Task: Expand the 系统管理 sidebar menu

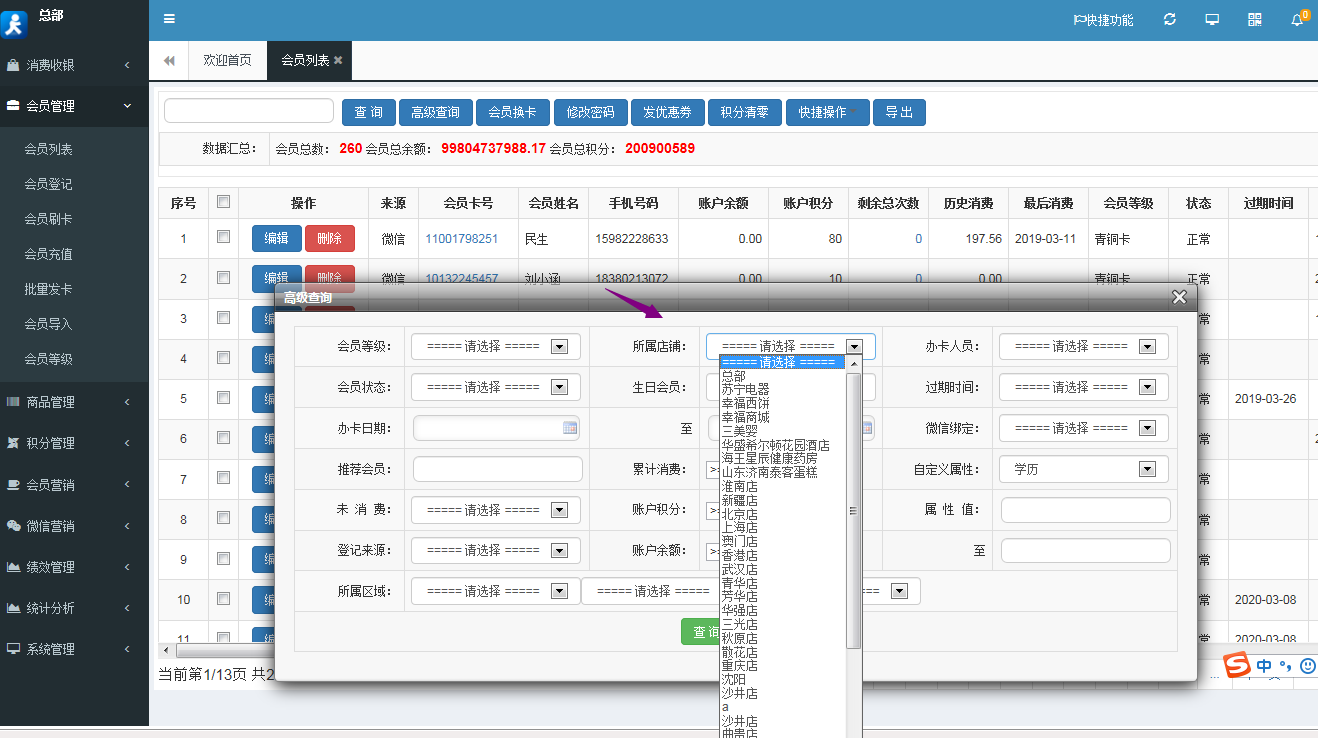Action: (74, 648)
